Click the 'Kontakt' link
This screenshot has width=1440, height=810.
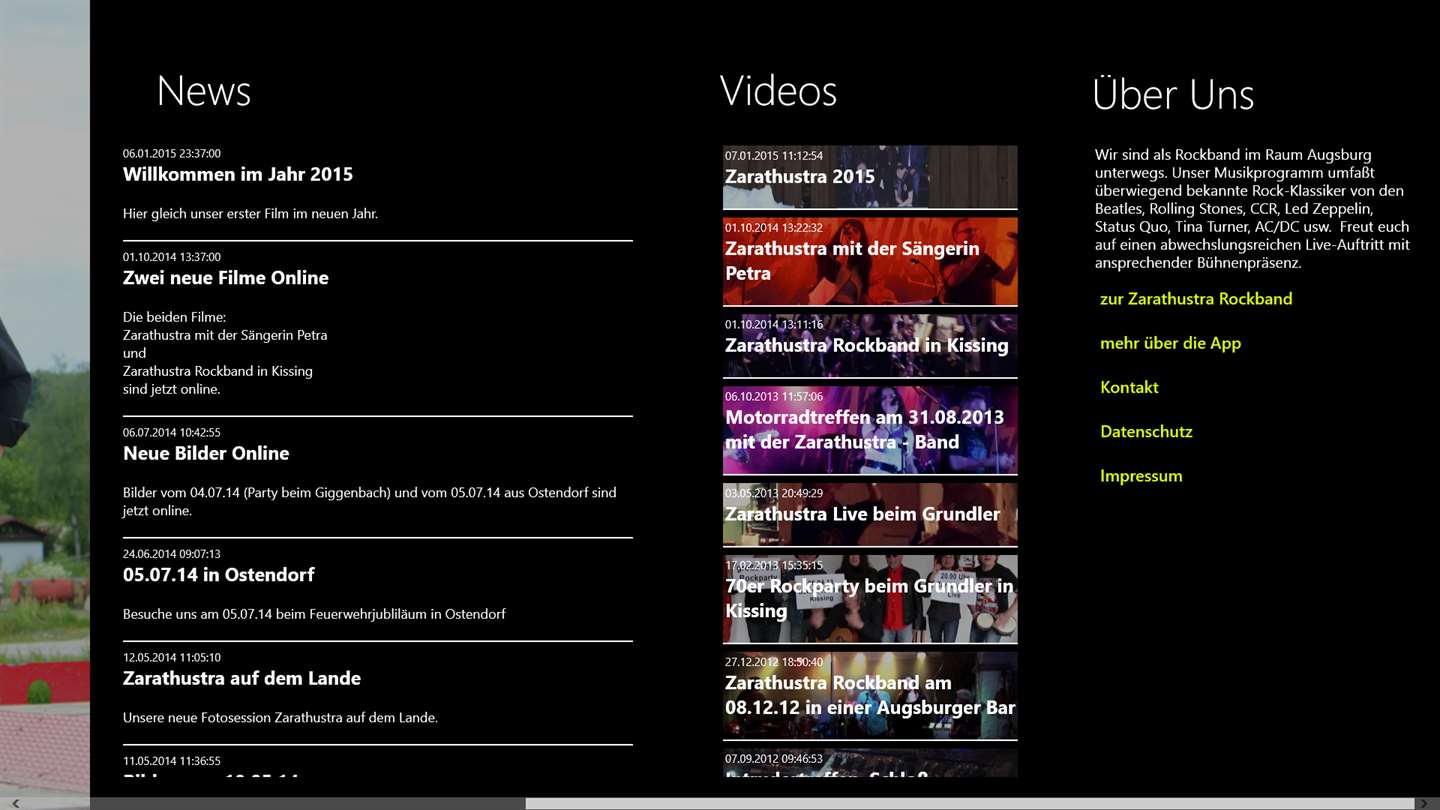pos(1129,387)
